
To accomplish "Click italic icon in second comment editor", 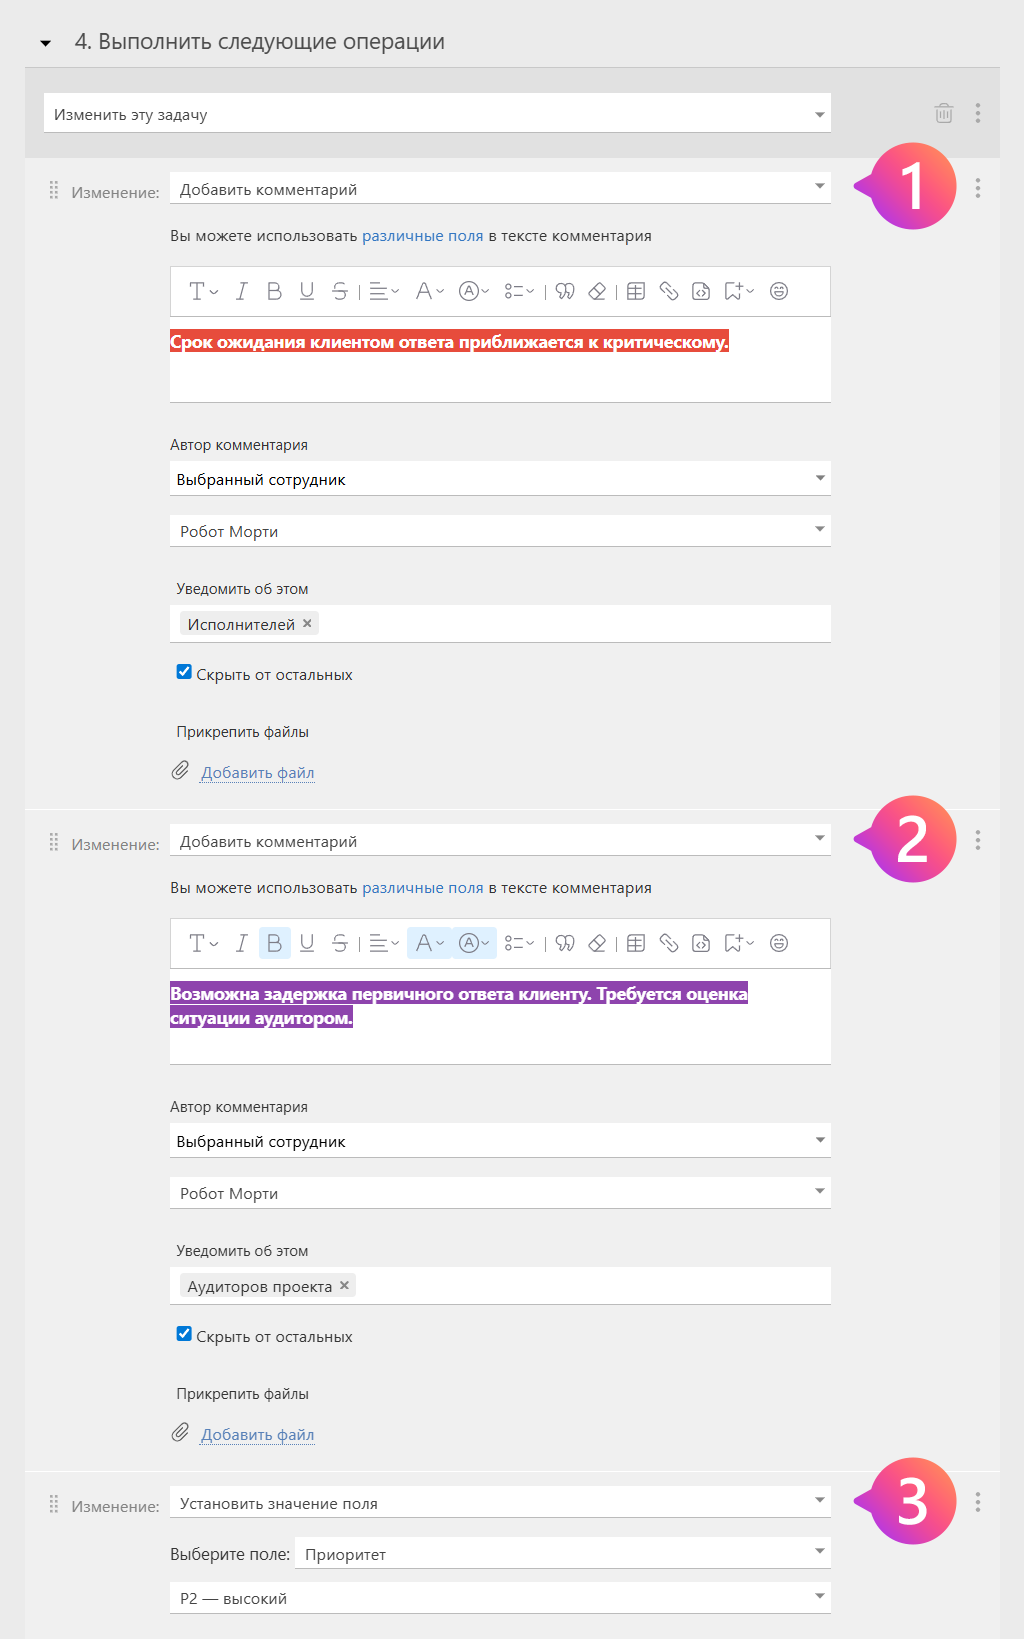I will [241, 943].
